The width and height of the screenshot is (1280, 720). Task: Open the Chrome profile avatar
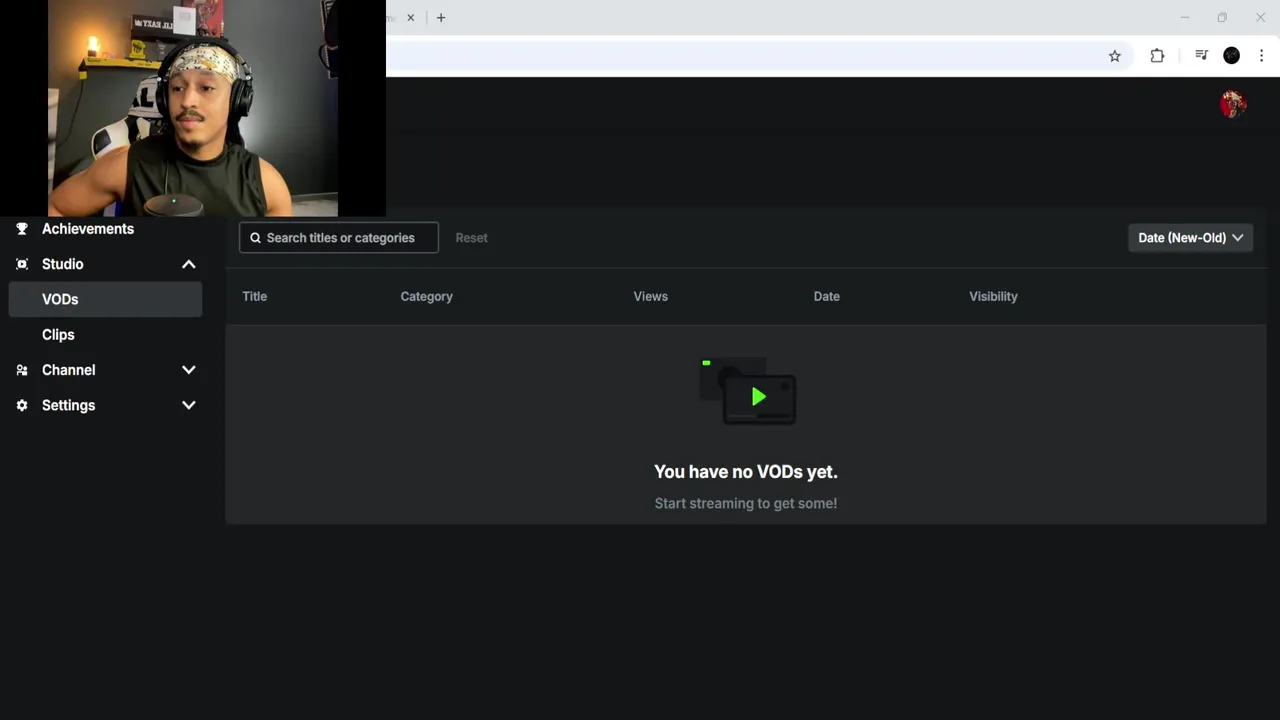point(1232,56)
